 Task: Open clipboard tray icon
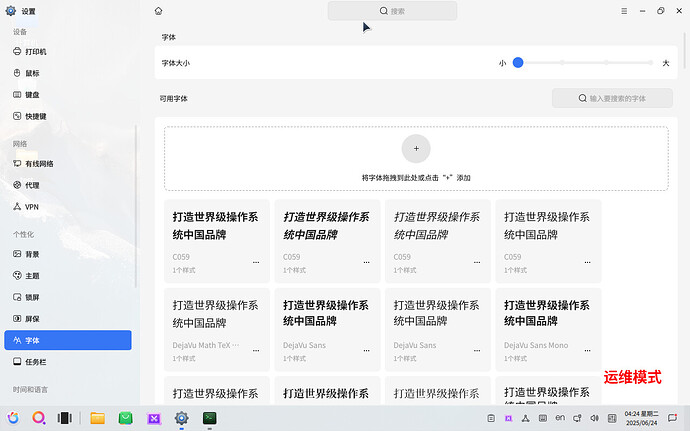tap(491, 418)
